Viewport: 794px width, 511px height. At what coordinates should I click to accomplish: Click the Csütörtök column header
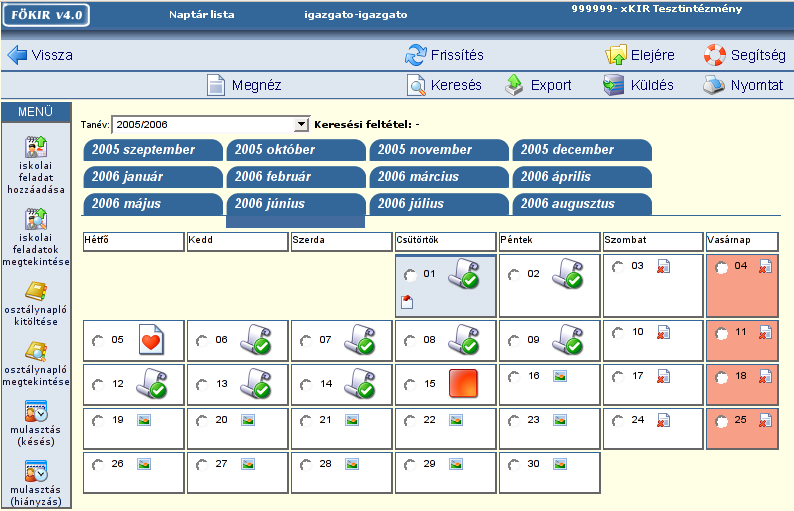(x=445, y=241)
